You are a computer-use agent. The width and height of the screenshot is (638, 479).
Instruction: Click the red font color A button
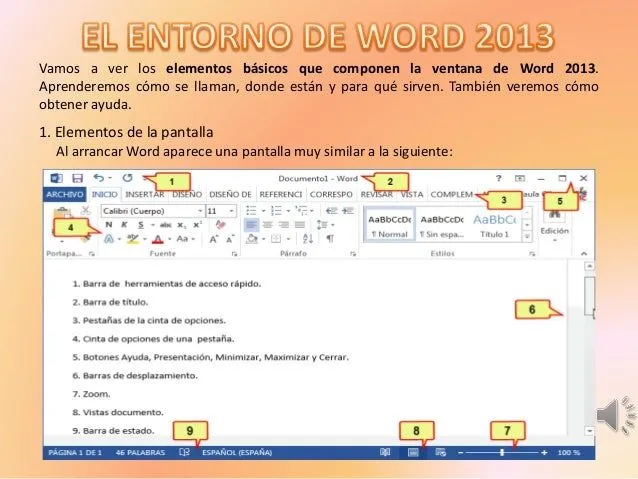click(x=157, y=239)
